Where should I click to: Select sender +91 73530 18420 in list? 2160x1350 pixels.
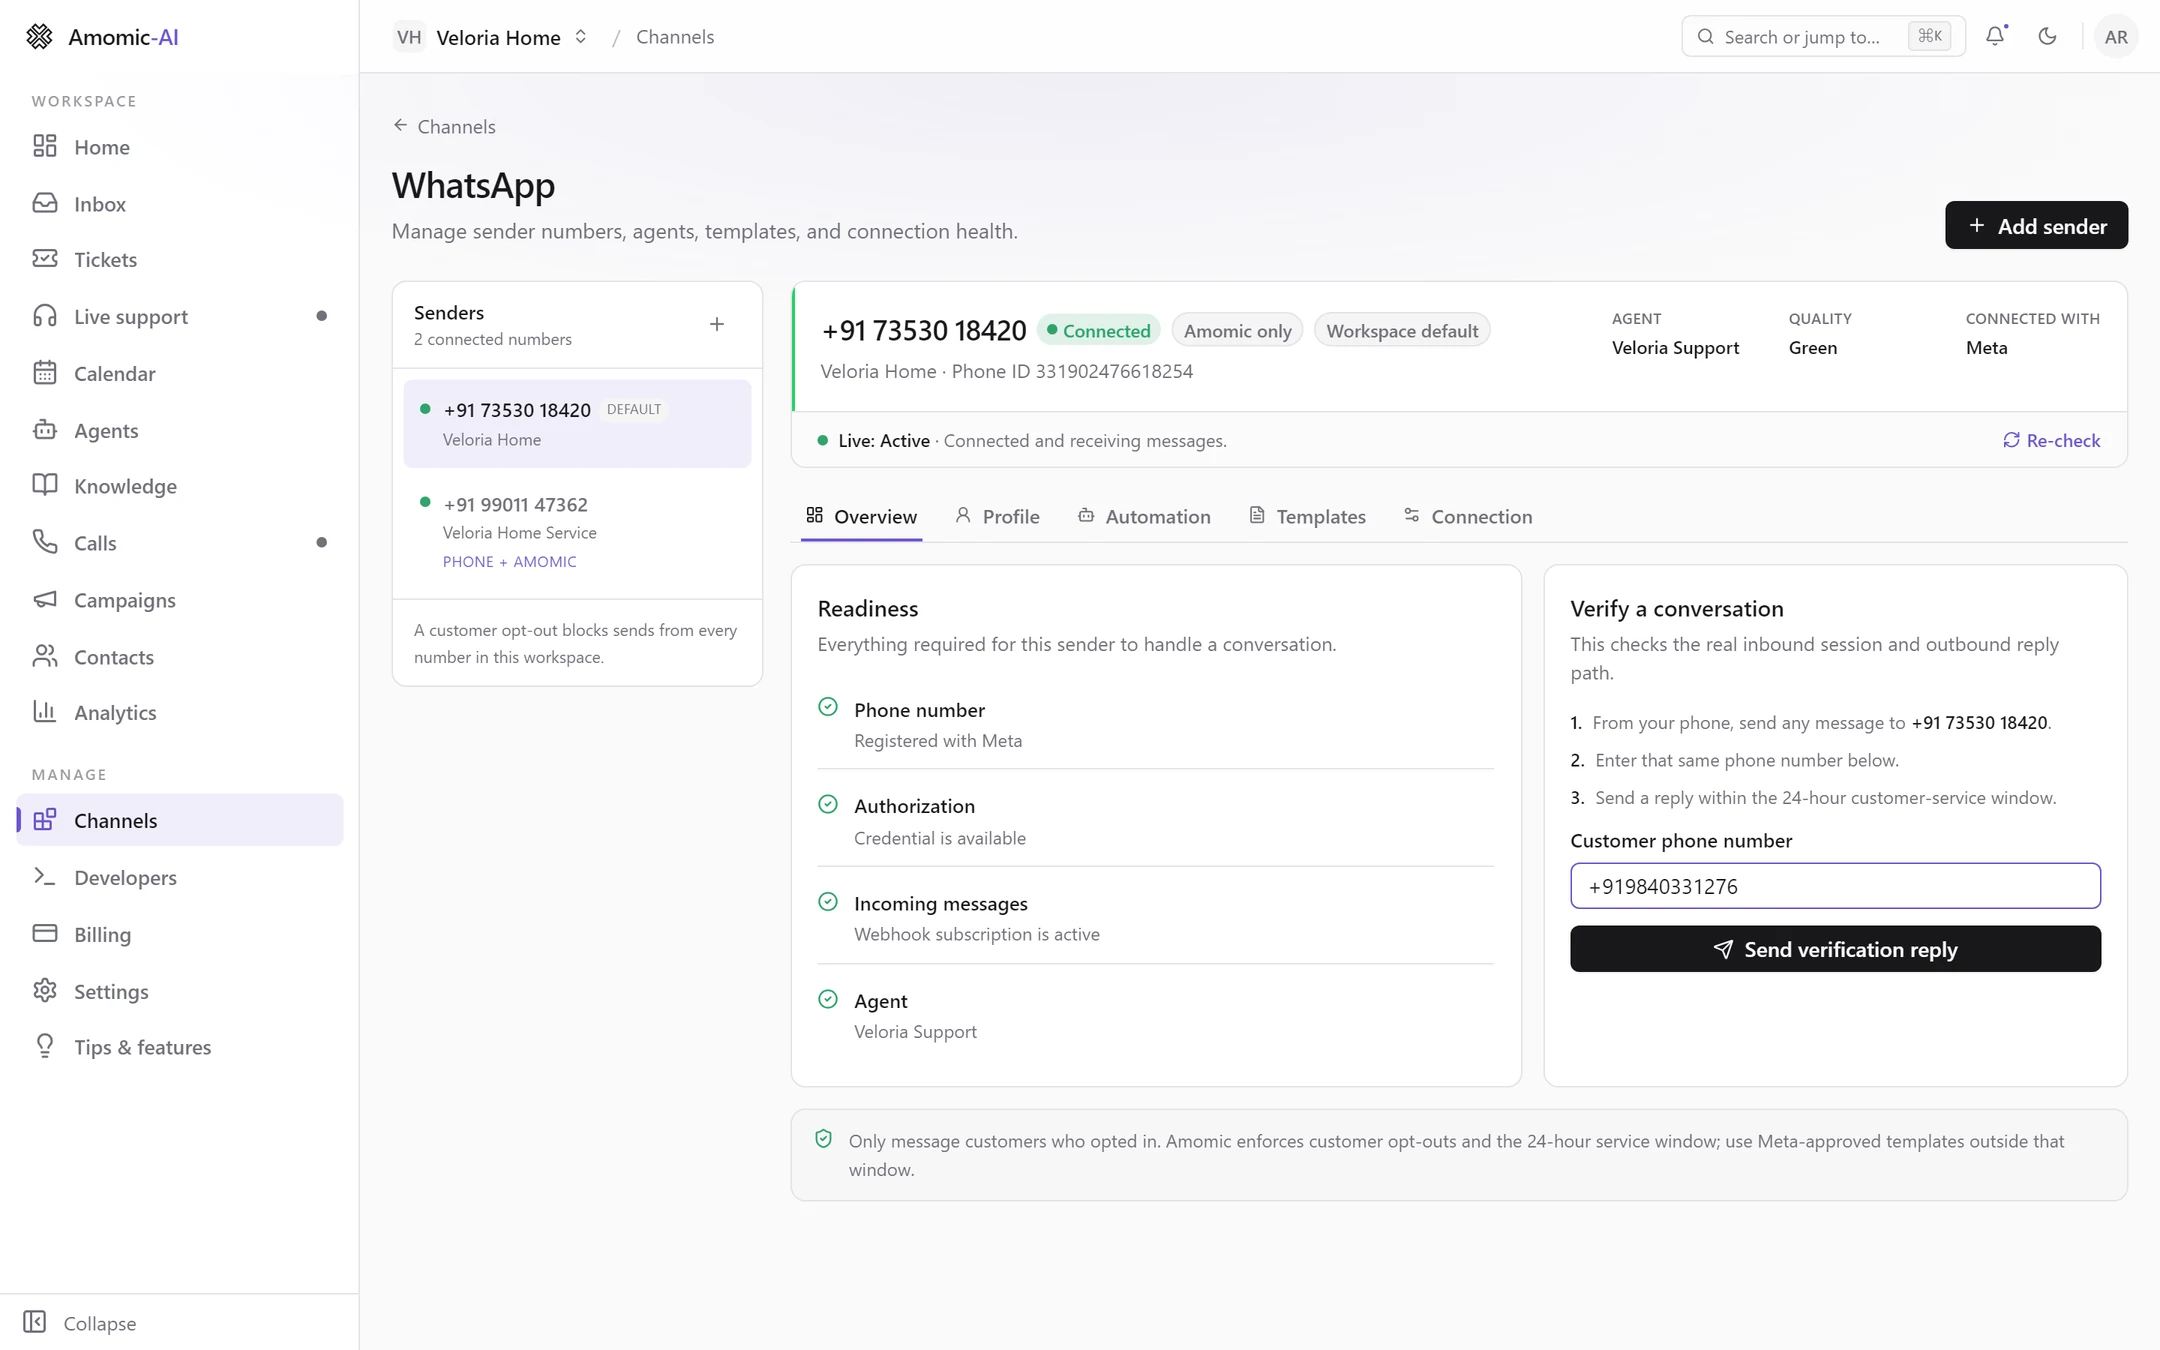[577, 424]
